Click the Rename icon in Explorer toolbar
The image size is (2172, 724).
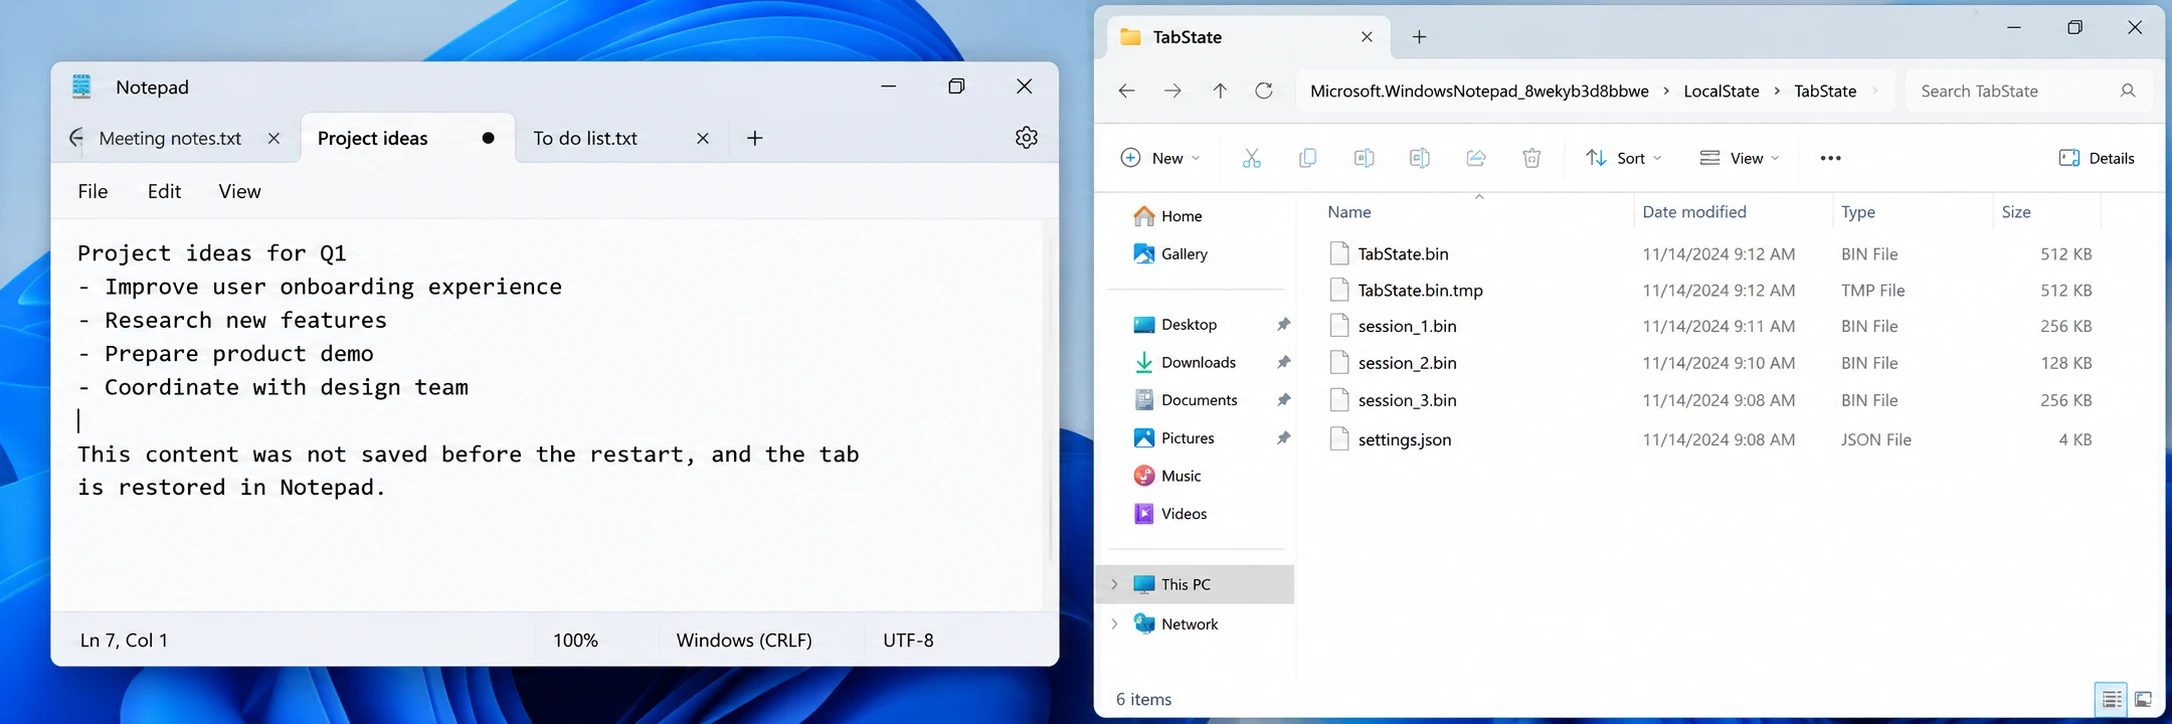click(x=1419, y=158)
